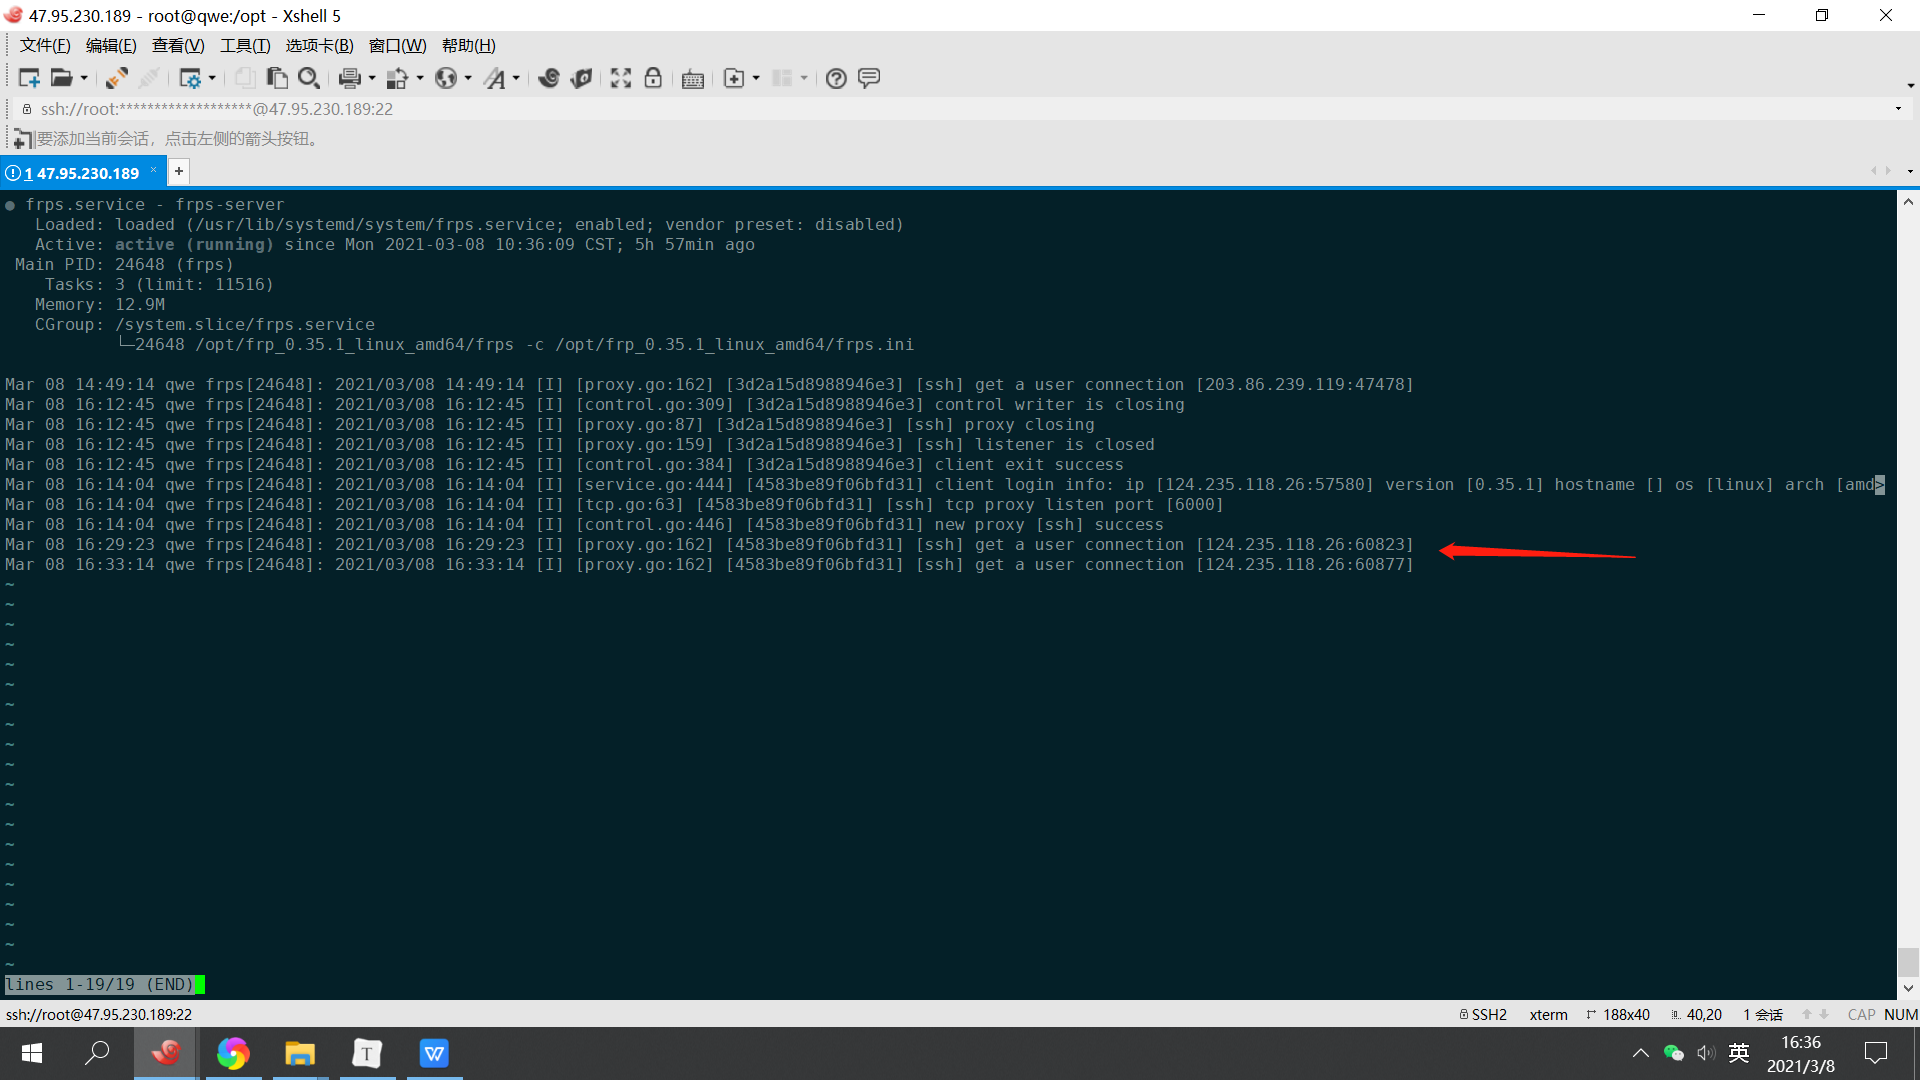Click the terminal vertical scrollbar thumb
Viewport: 1920px width, 1080px height.
pos(1908,962)
